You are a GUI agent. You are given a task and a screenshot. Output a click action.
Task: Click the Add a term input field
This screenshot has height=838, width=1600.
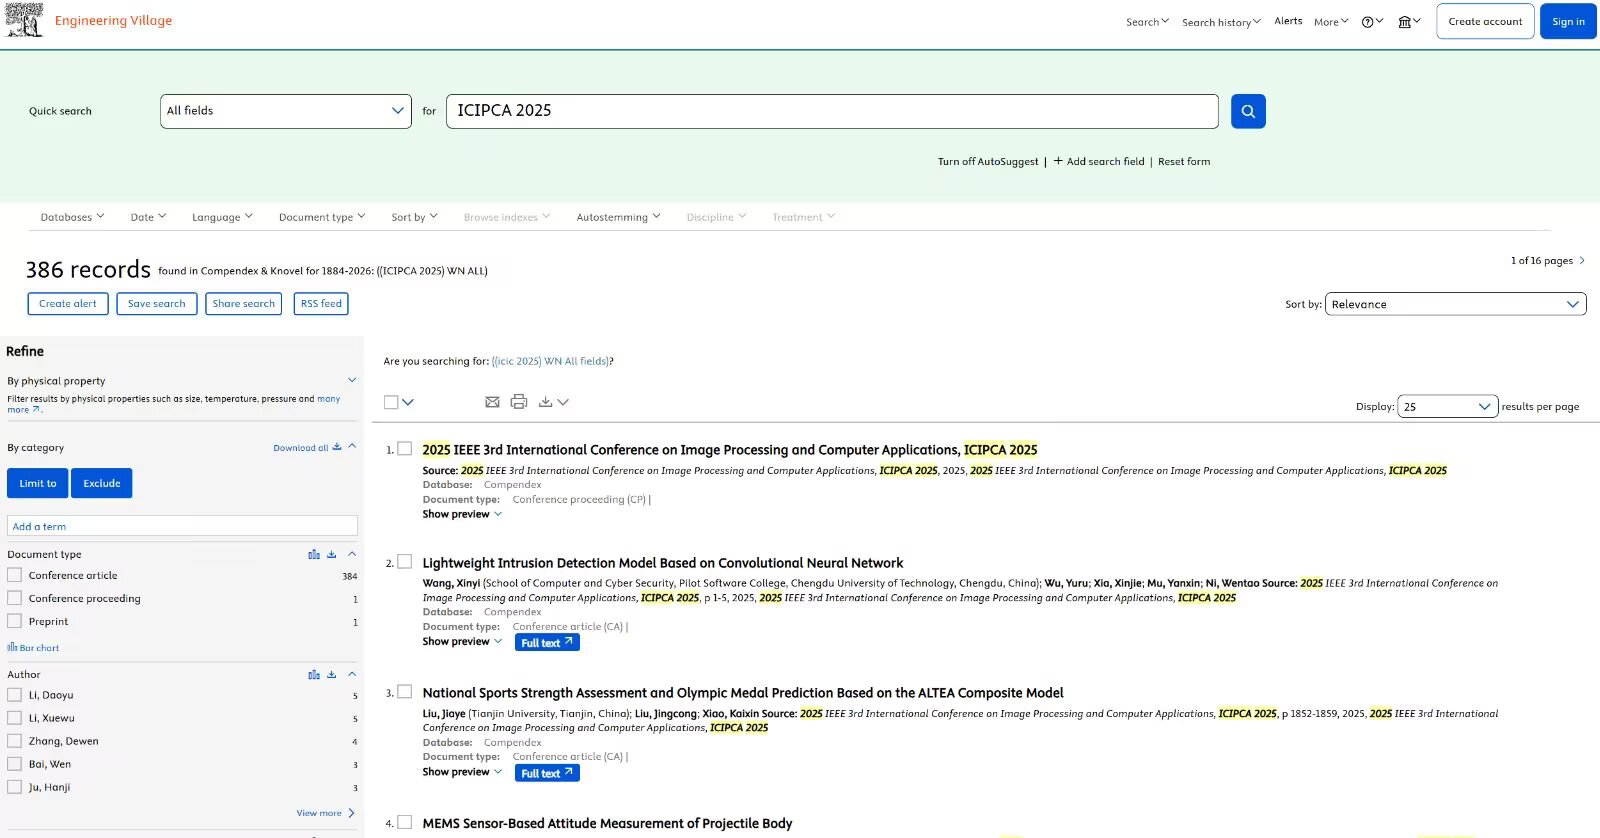[182, 526]
